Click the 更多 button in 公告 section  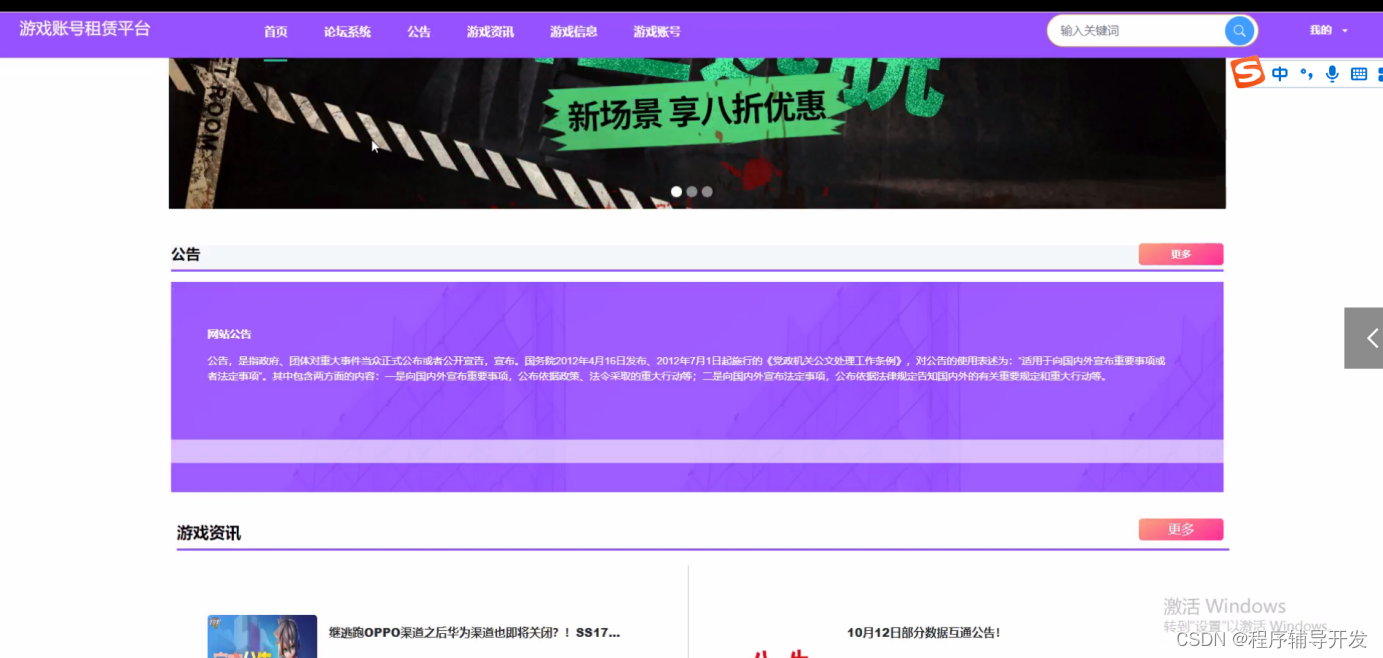coord(1181,254)
